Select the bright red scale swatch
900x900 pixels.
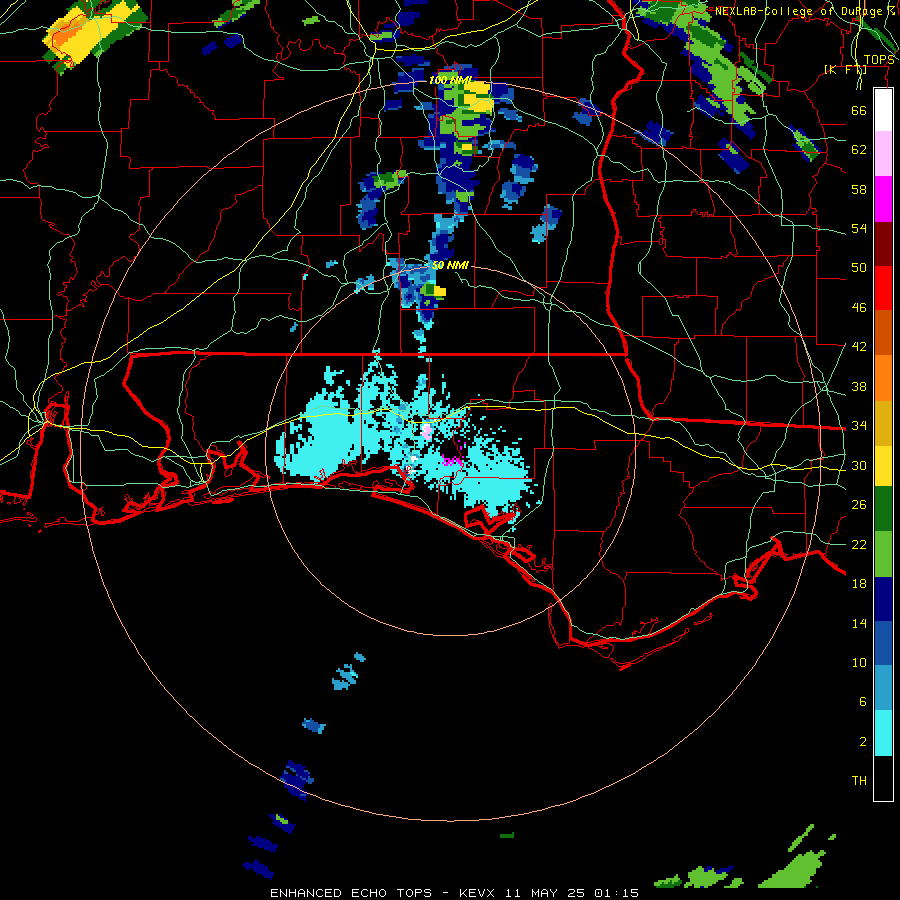tap(883, 288)
